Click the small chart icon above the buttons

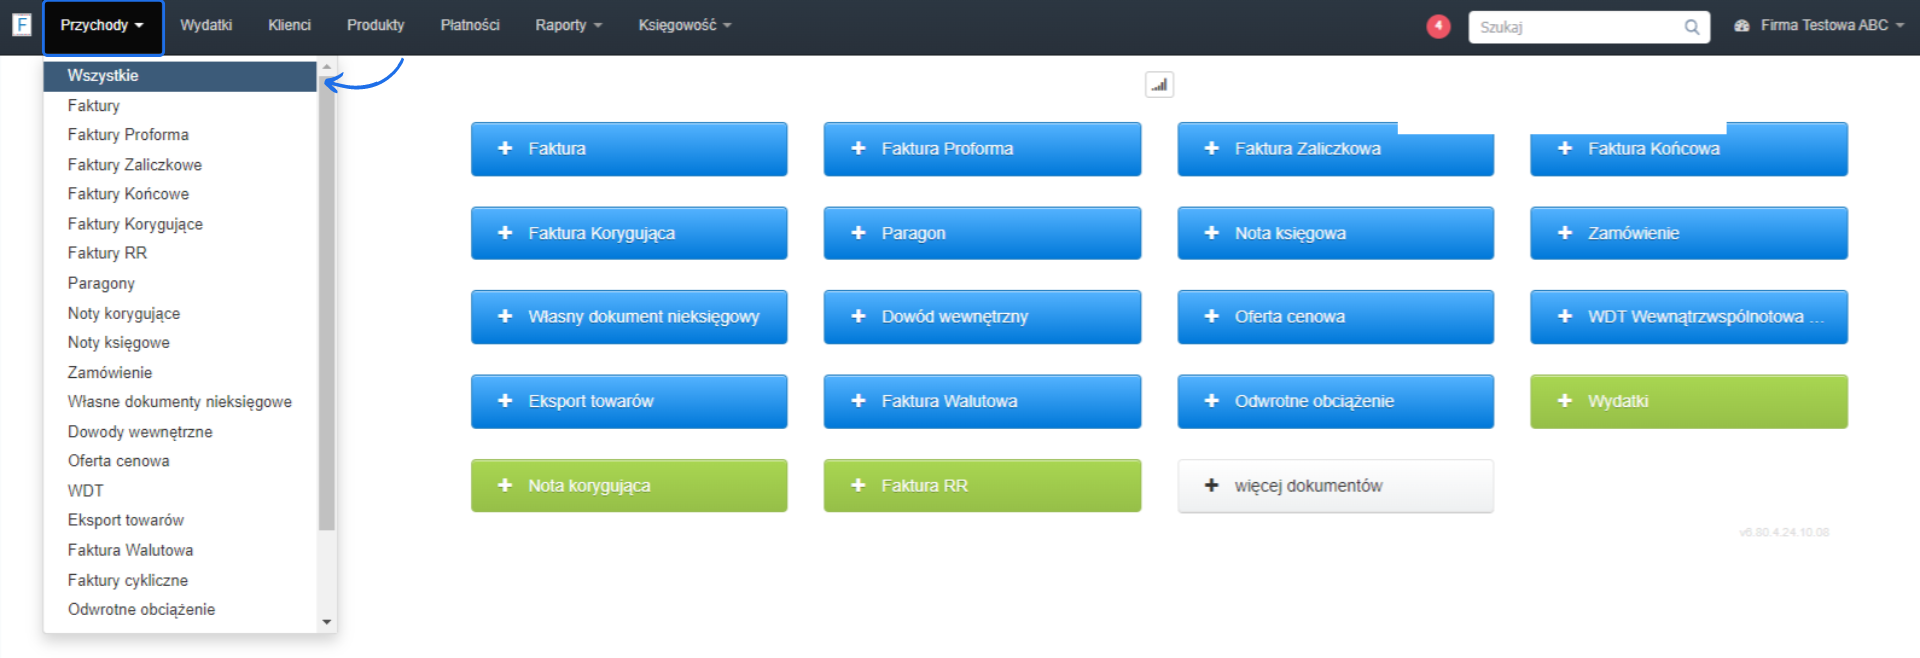point(1159,85)
